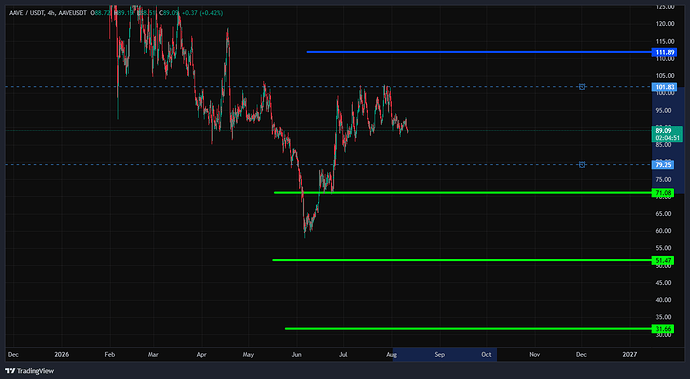
Task: Select the green horizontal line at 31.66
Action: pos(468,328)
